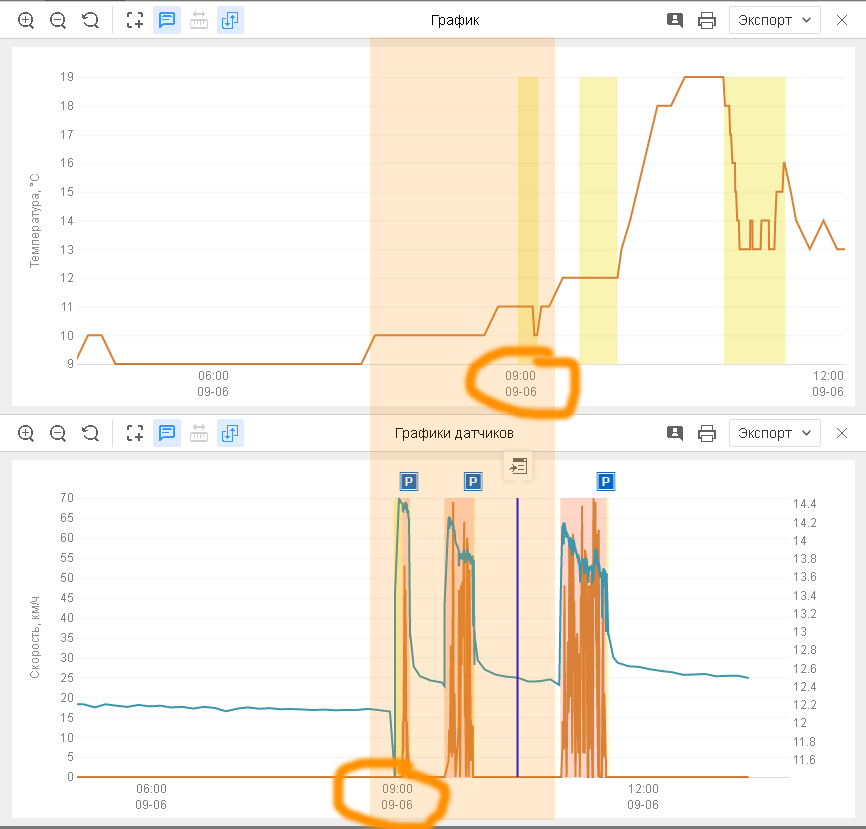Open the legend icon in top chart toolbar
Viewport: 866px width, 829px height.
pyautogui.click(x=675, y=20)
